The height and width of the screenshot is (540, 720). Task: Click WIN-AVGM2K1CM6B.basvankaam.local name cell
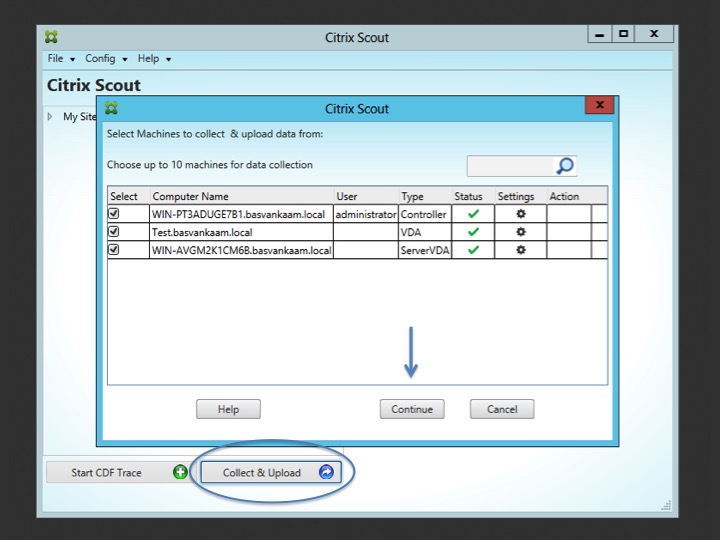(x=242, y=250)
